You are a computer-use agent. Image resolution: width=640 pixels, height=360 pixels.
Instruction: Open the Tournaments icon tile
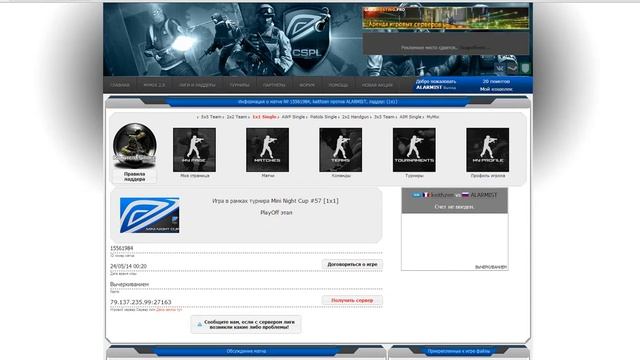coord(414,150)
